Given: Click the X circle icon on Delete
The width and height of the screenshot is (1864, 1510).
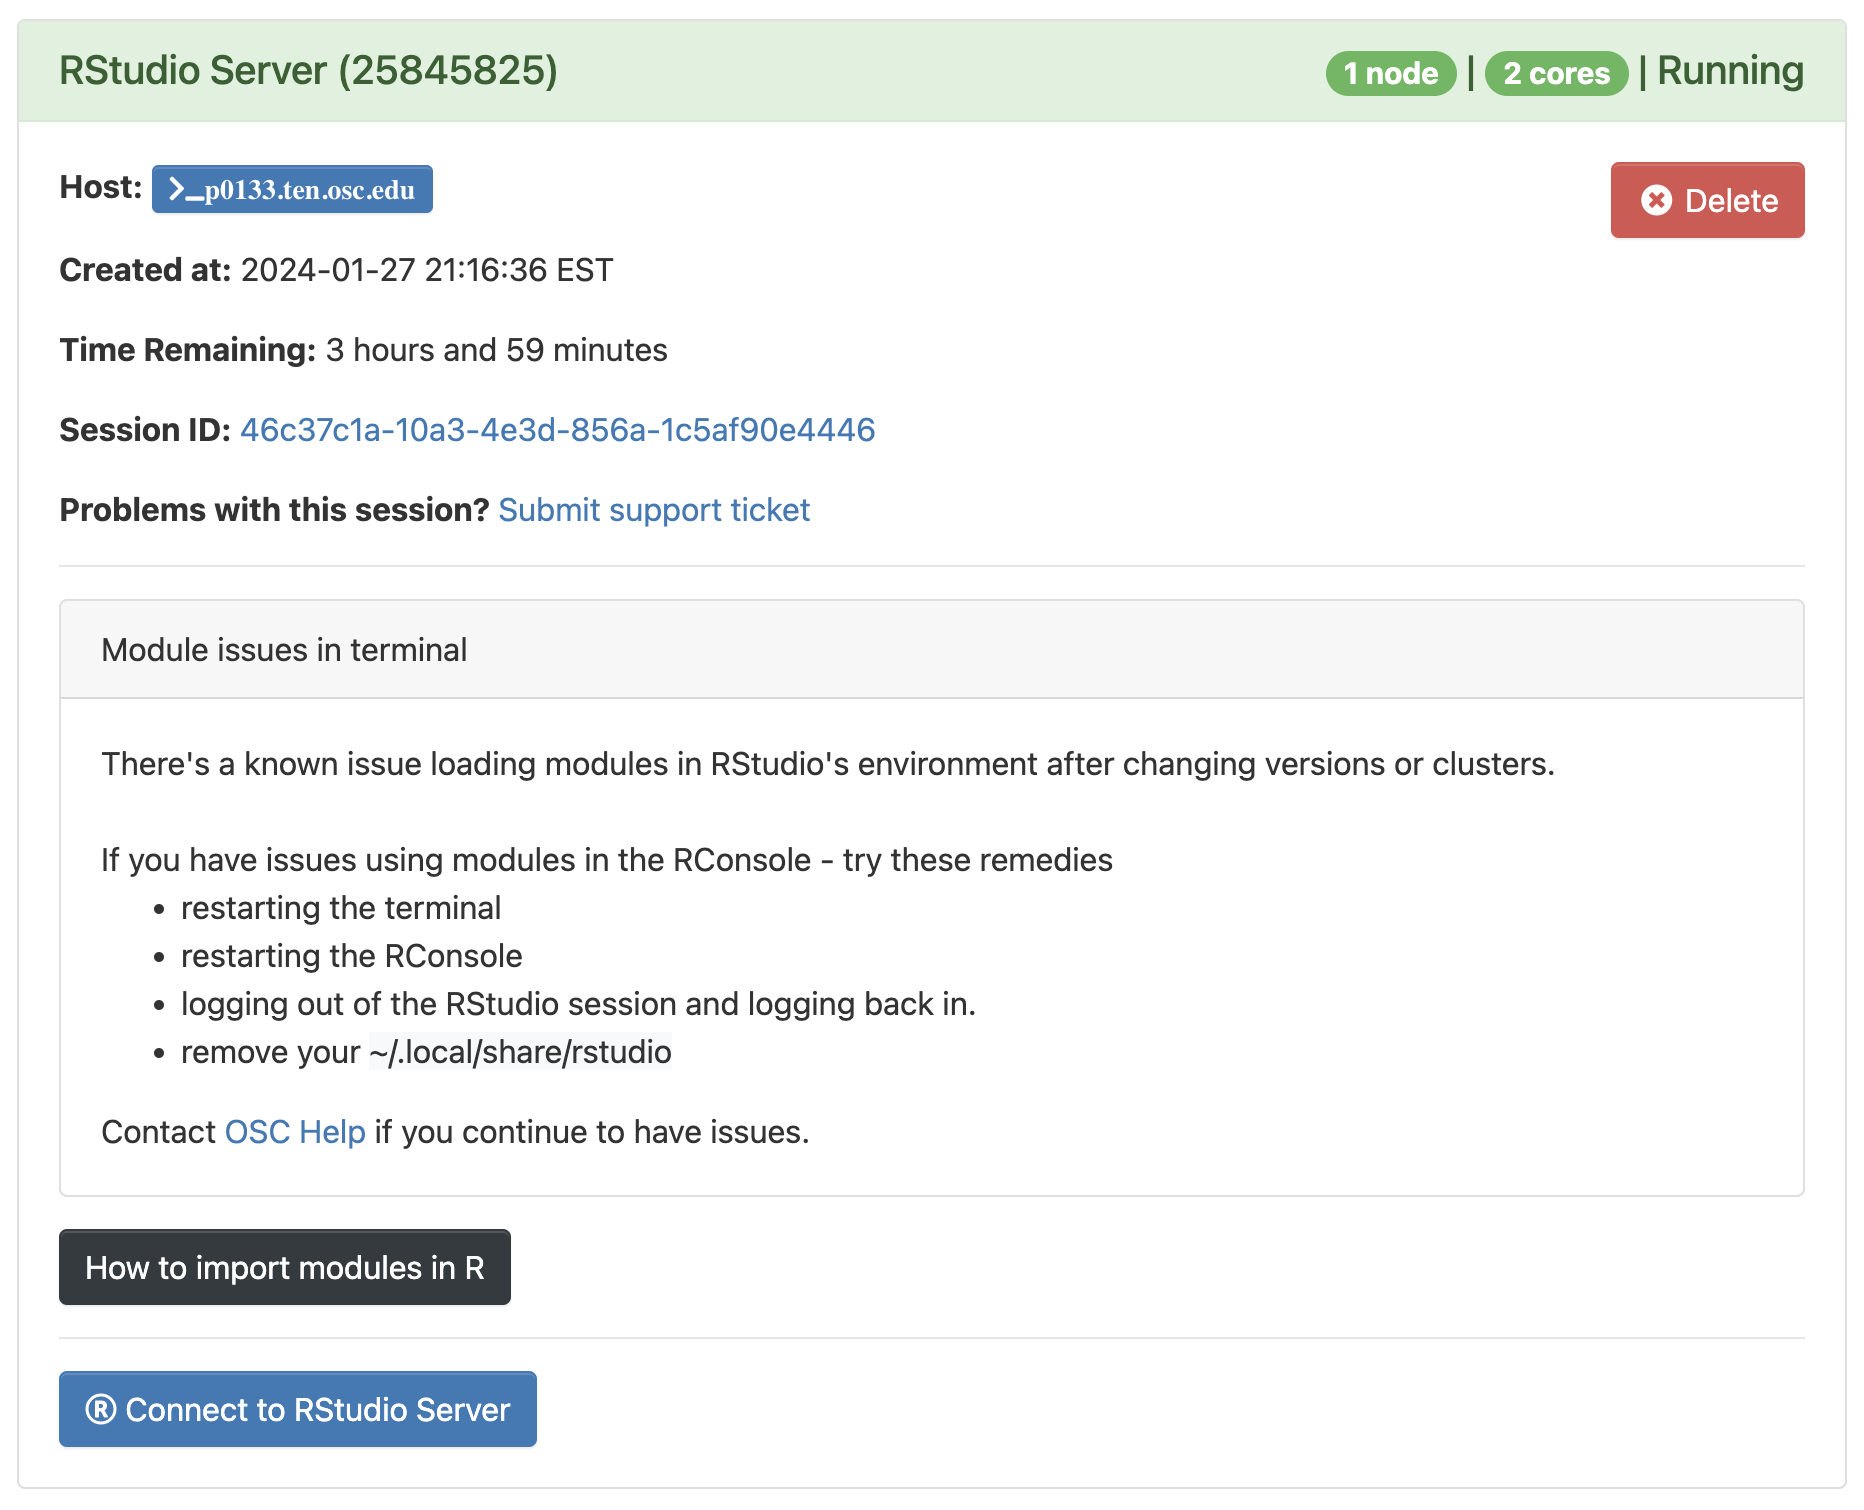Looking at the screenshot, I should pyautogui.click(x=1656, y=200).
